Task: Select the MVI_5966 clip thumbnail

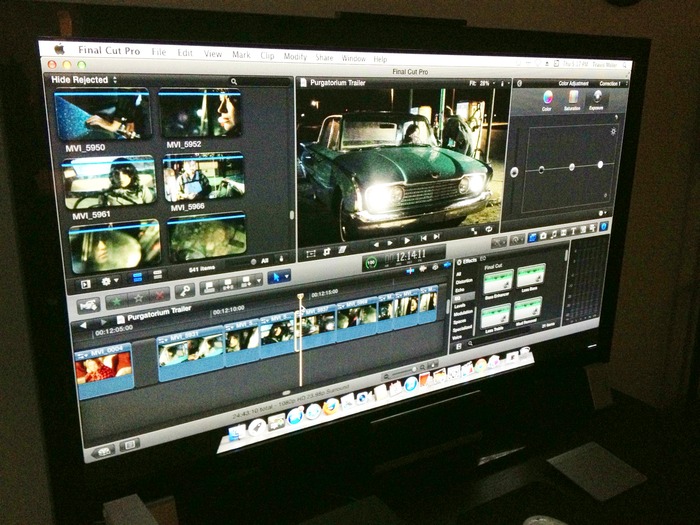Action: [x=204, y=178]
